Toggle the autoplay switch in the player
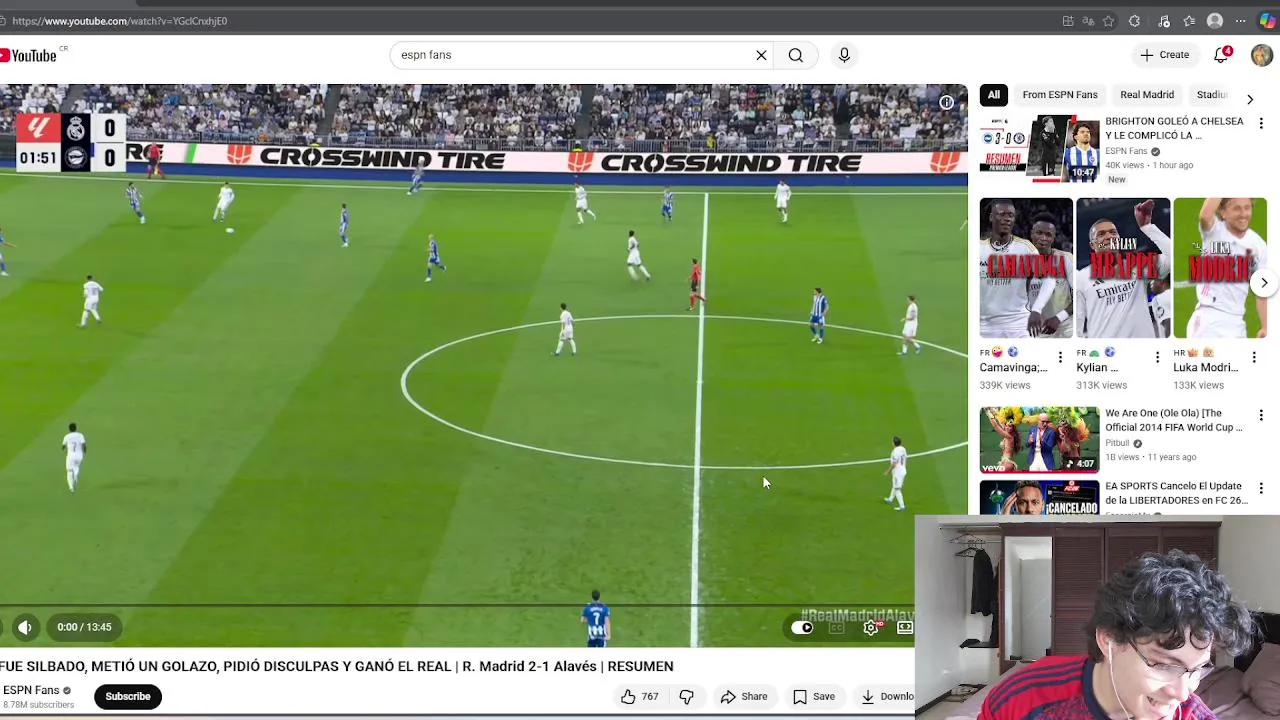This screenshot has width=1280, height=720. (x=802, y=628)
